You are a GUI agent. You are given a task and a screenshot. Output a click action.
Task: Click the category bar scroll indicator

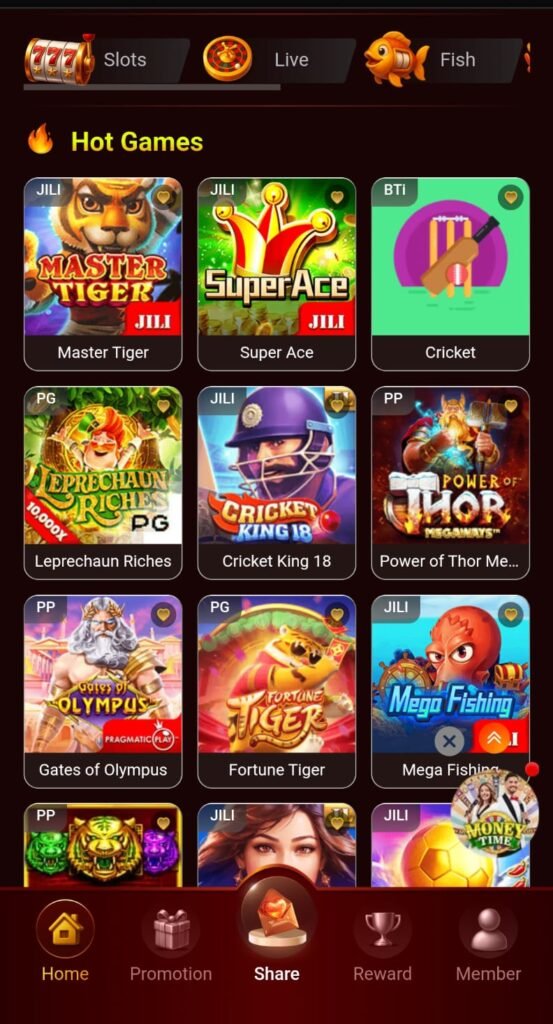point(152,87)
